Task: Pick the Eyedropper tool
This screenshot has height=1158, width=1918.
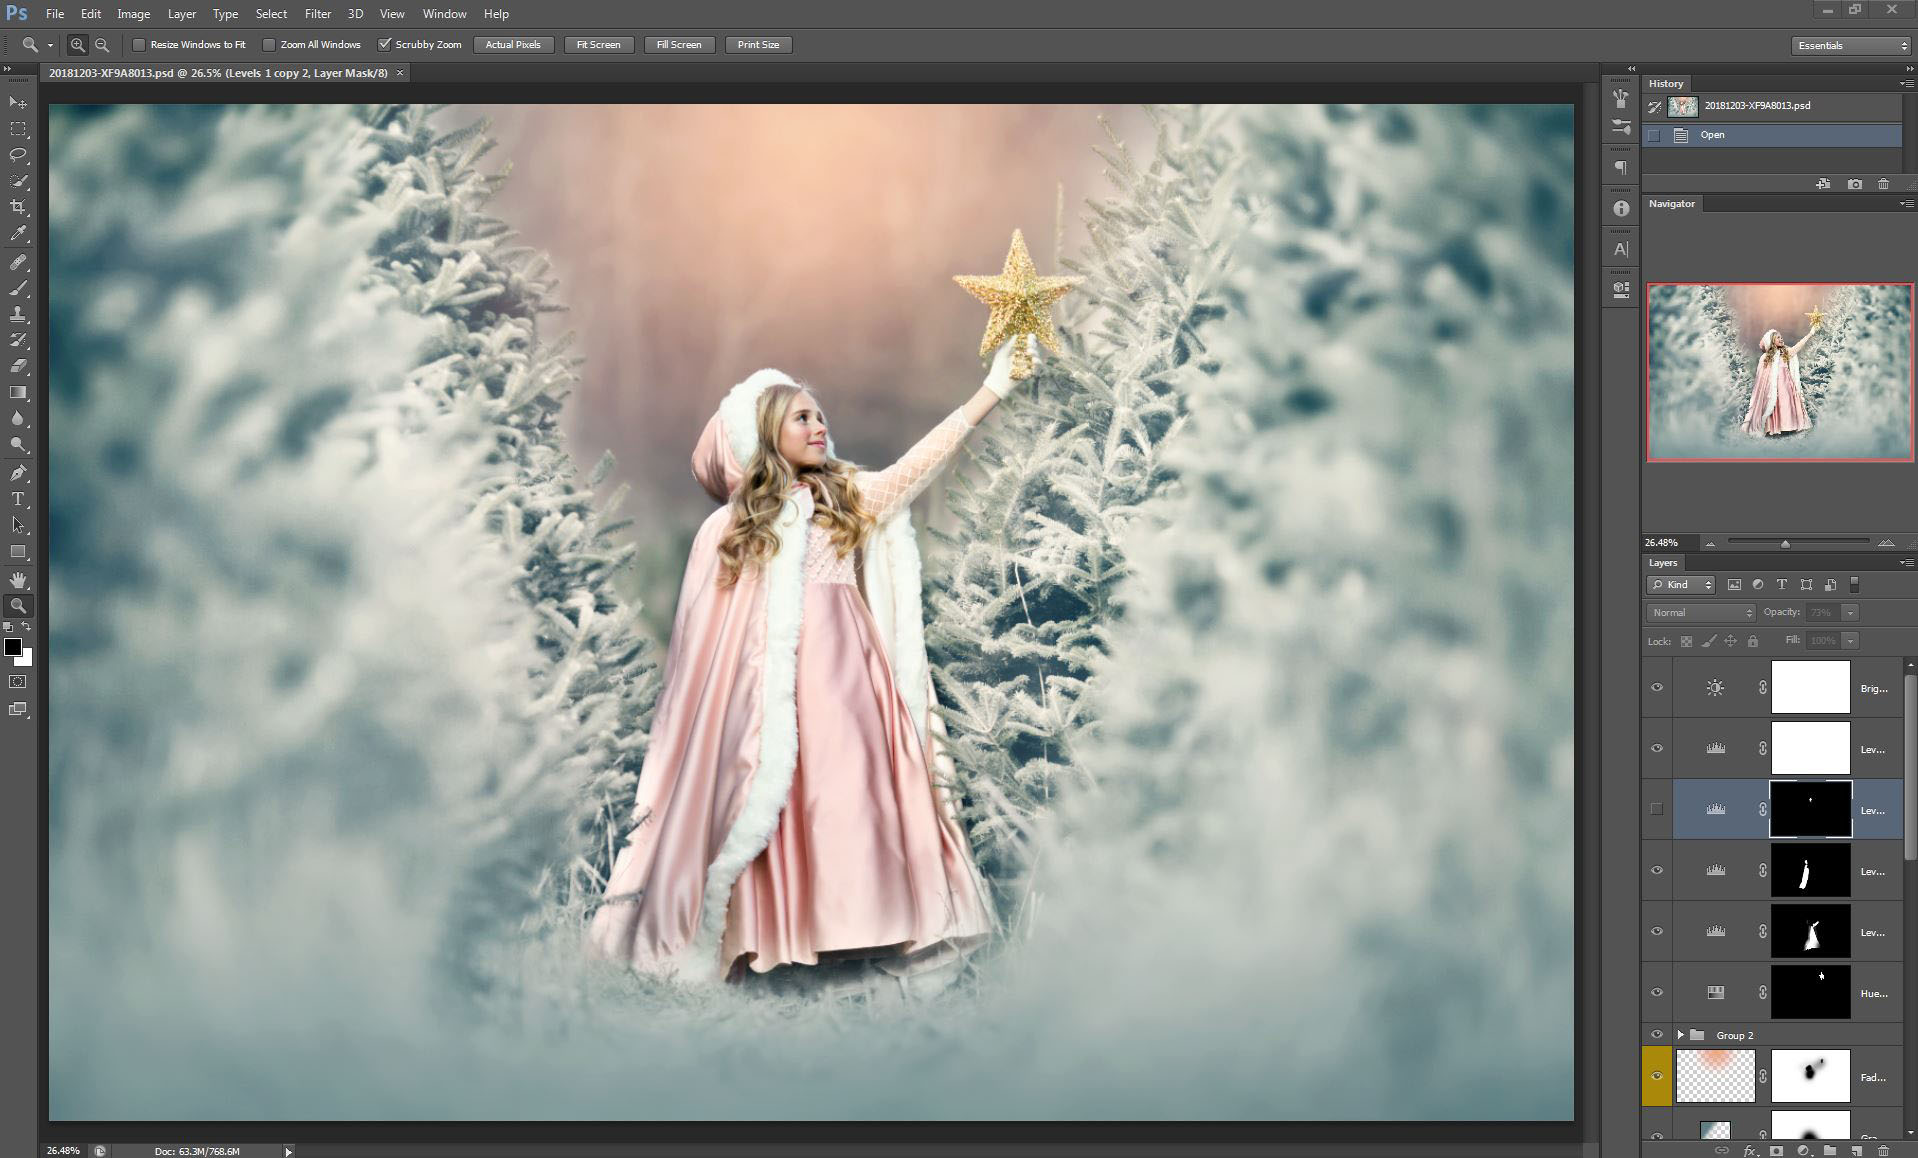Action: [x=18, y=233]
